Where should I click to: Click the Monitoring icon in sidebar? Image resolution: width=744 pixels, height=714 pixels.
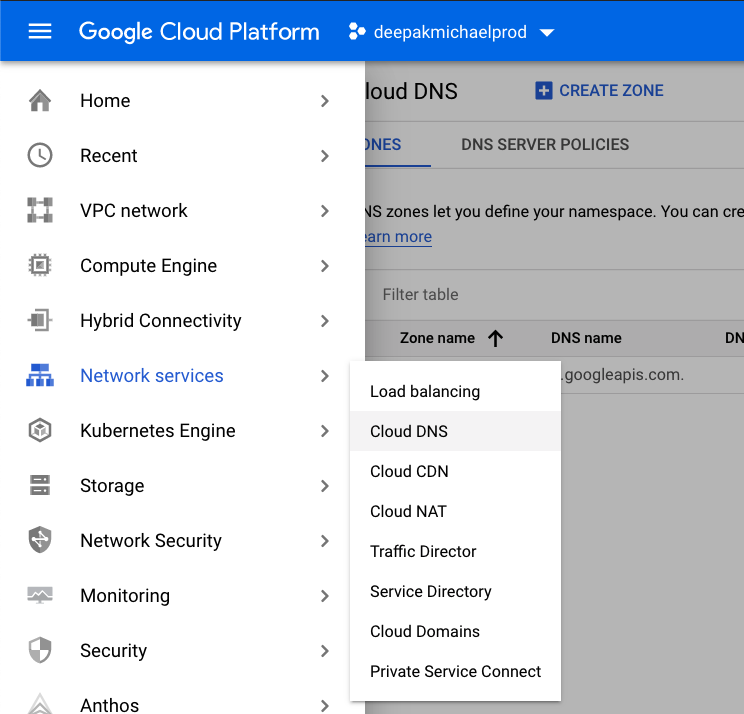tap(40, 596)
